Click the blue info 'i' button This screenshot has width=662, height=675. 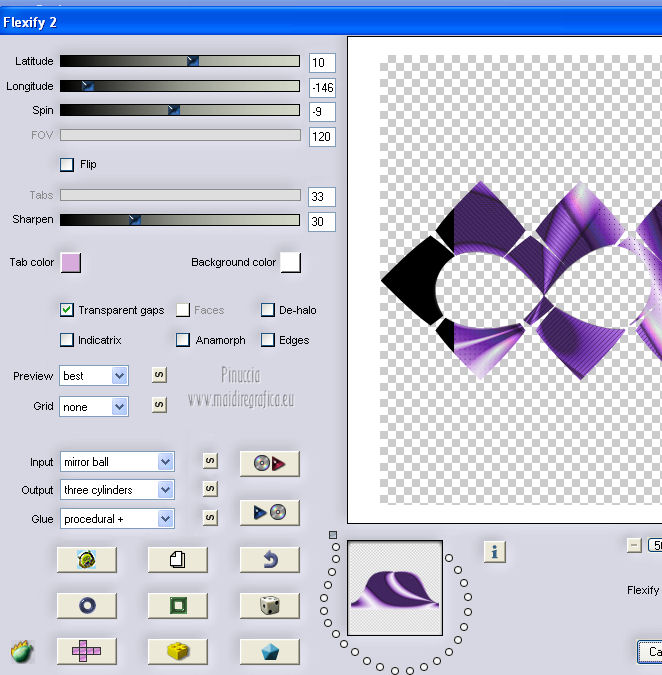tap(495, 551)
